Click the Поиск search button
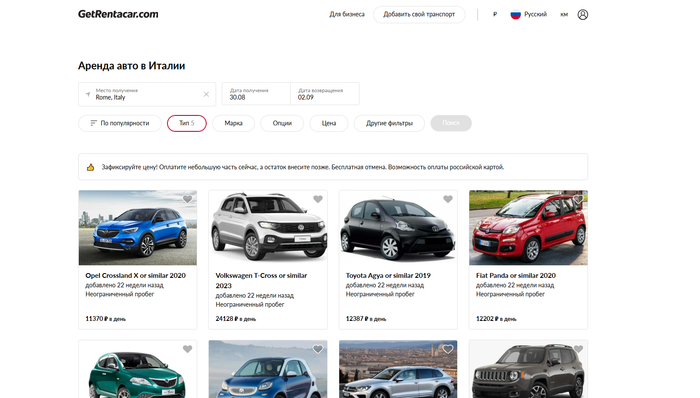The image size is (700, 398). point(451,123)
